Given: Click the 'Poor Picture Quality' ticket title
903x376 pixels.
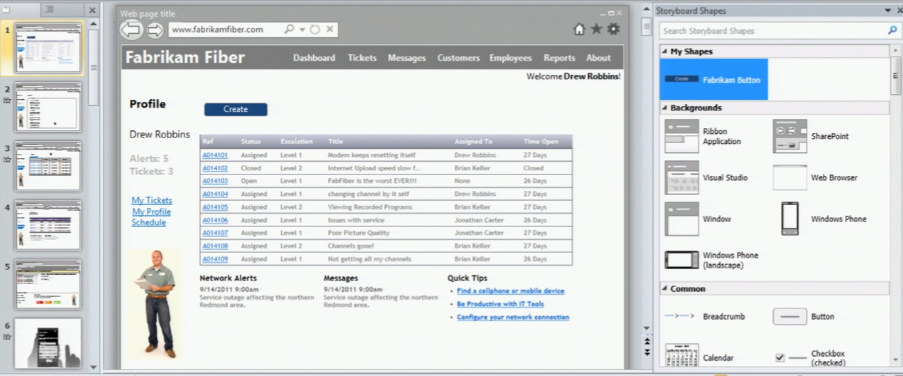Looking at the screenshot, I should coord(358,233).
